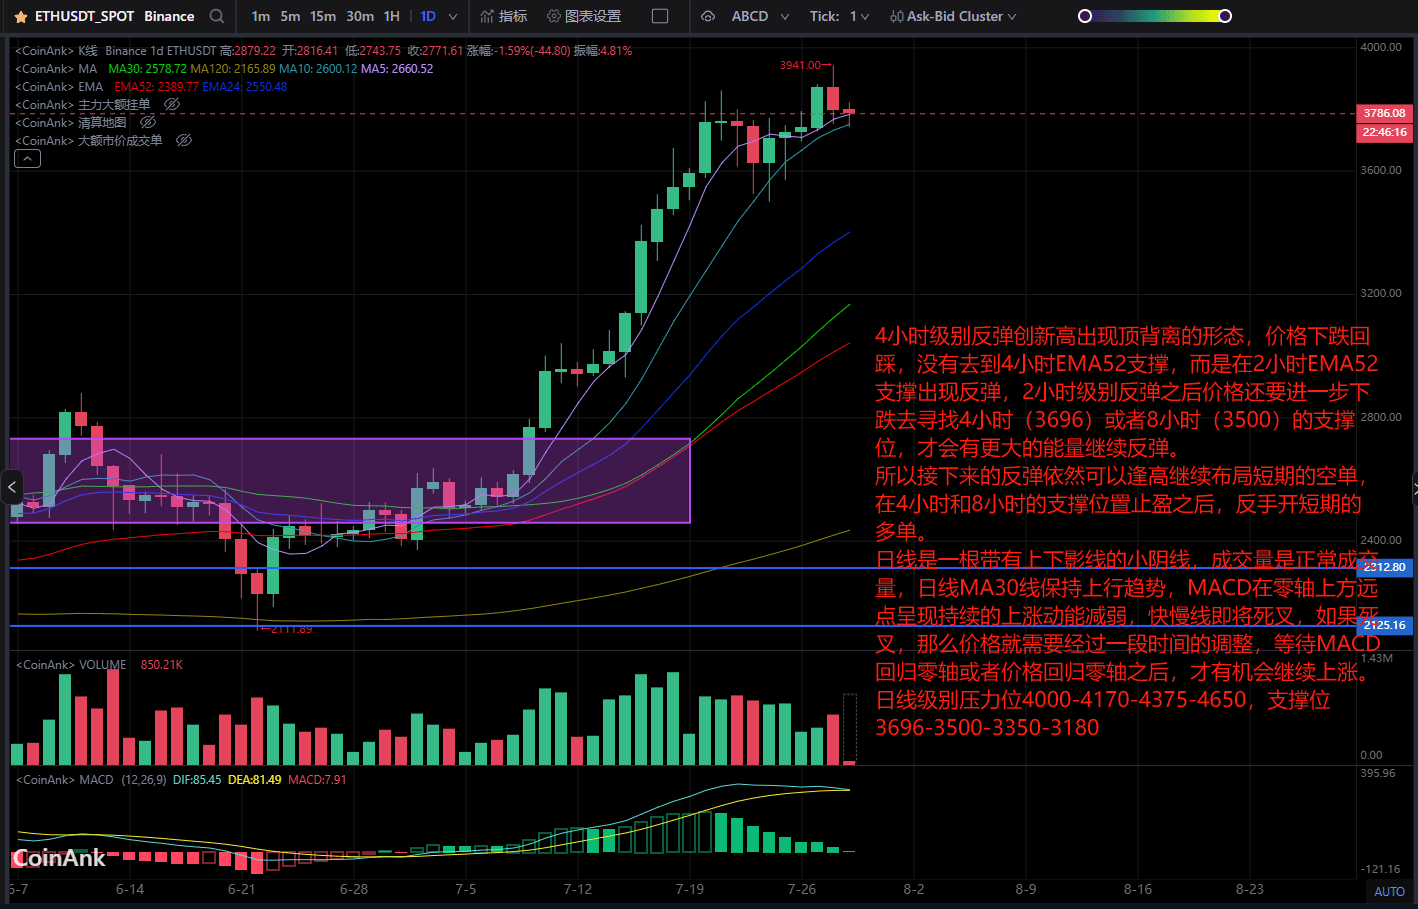Open the ETHUSDT_SPOT Binance symbol selector
Image resolution: width=1418 pixels, height=909 pixels.
tap(115, 16)
